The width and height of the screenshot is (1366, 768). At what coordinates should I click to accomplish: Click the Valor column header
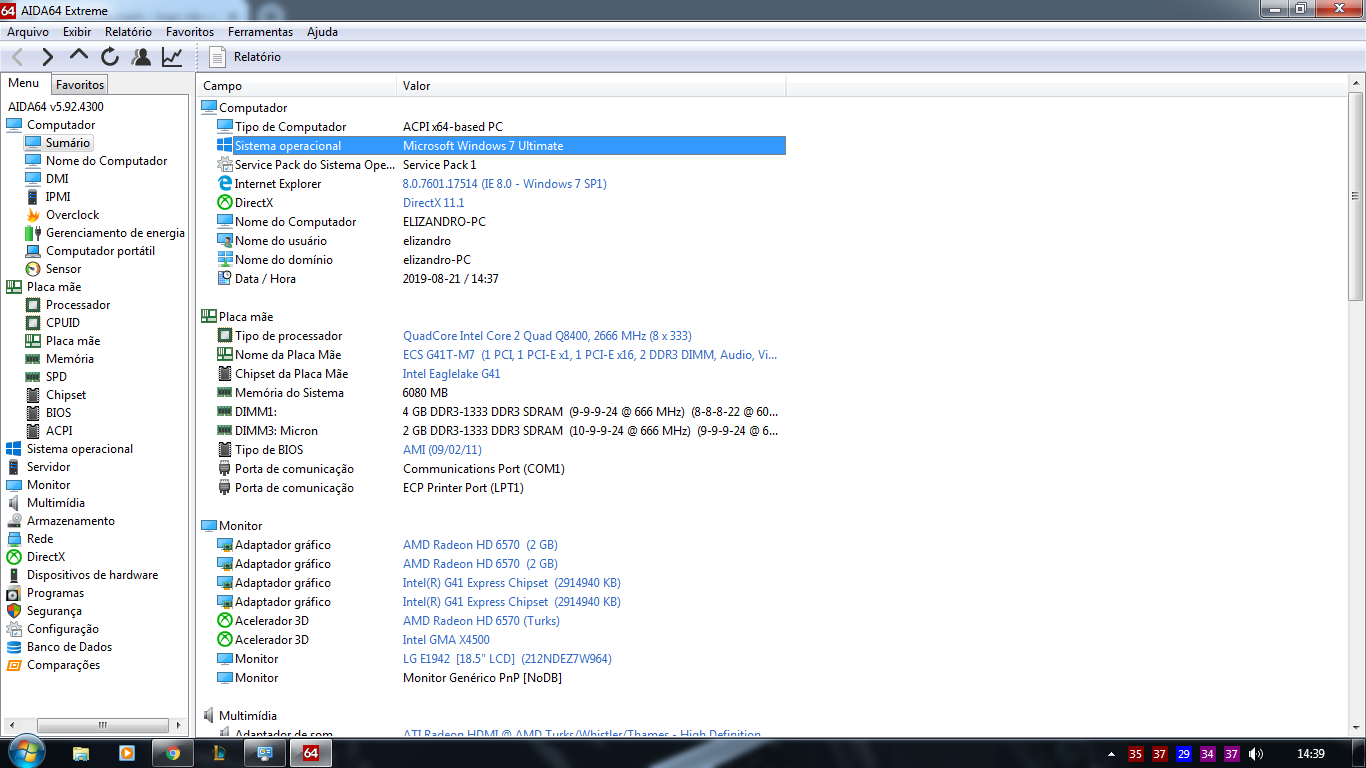point(591,86)
